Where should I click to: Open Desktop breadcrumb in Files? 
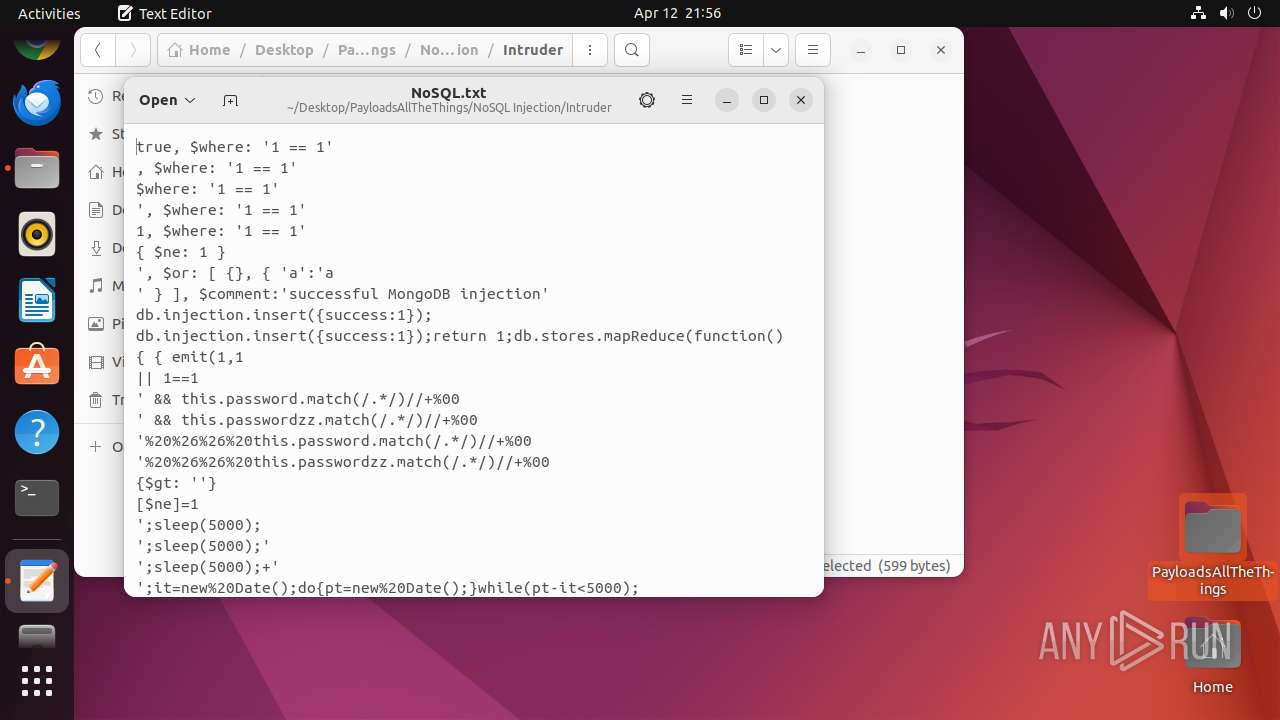pos(284,50)
